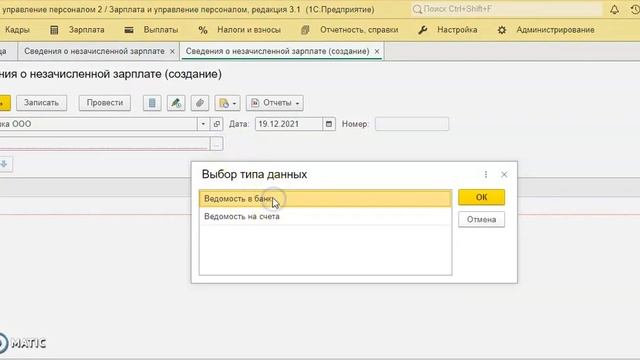Expand the organization dropdown arrow
The height and width of the screenshot is (360, 640).
click(x=203, y=124)
